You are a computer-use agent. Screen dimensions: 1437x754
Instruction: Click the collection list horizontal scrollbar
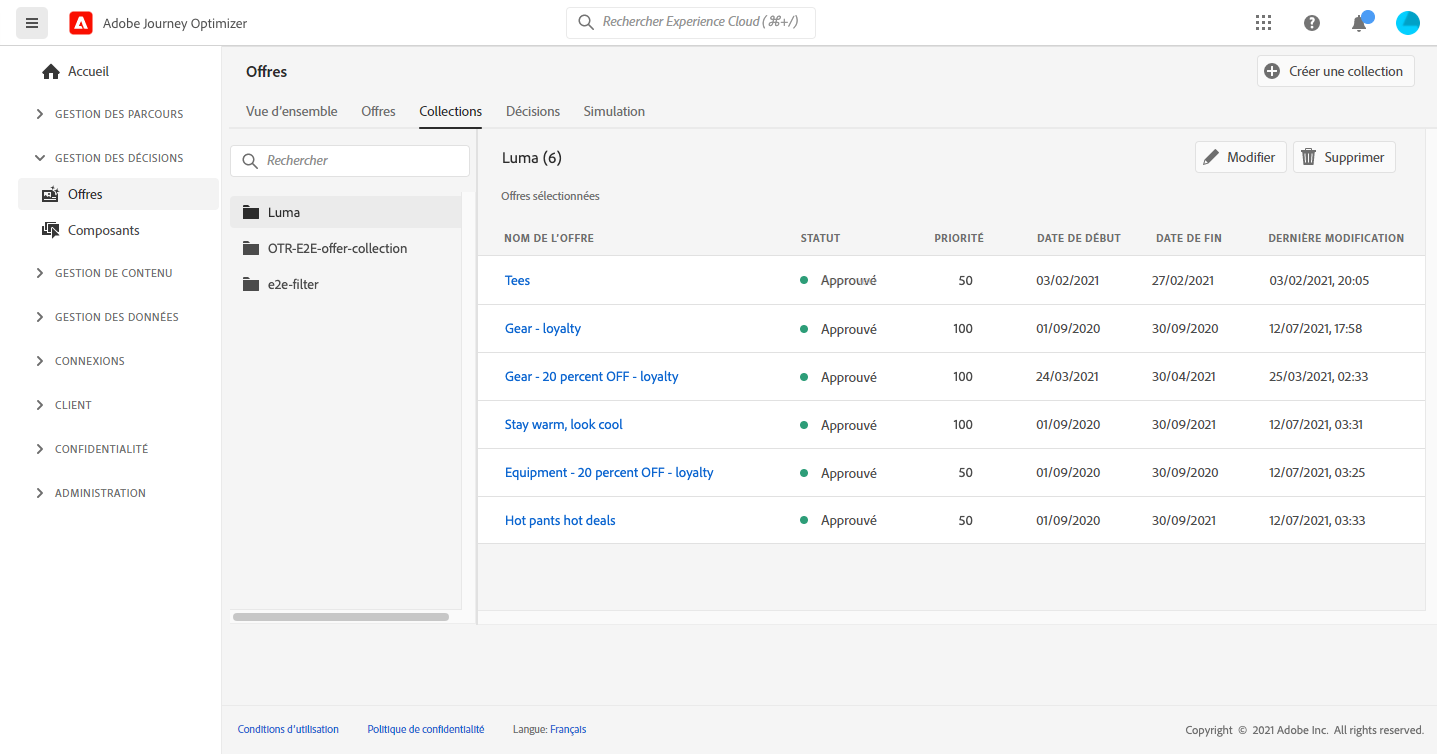[x=341, y=617]
